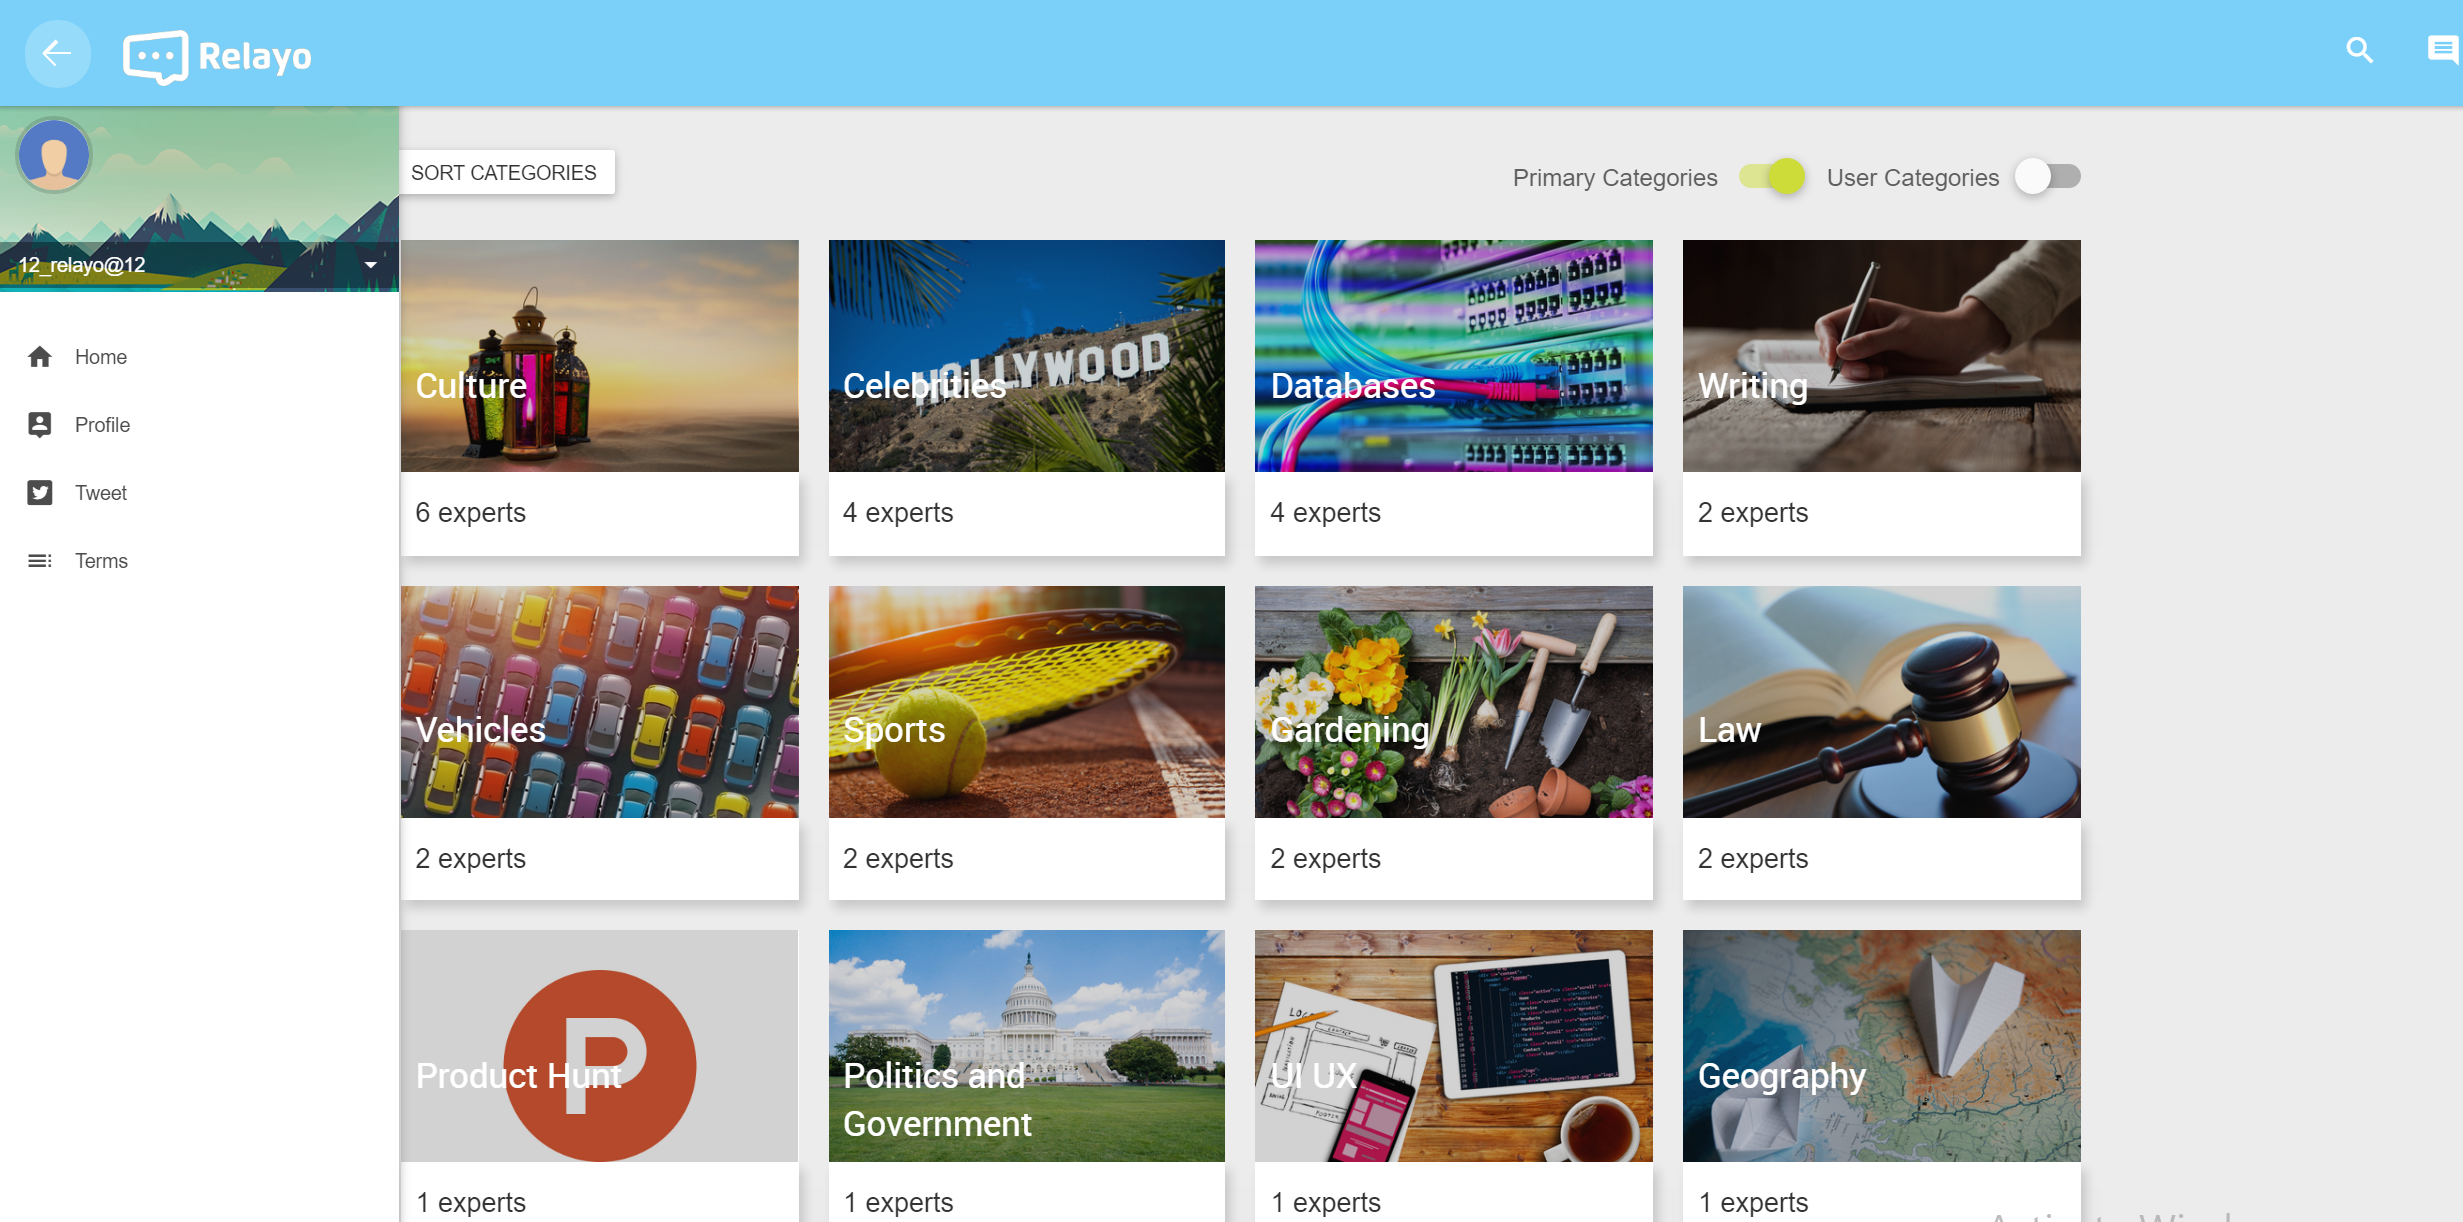Click the Home house icon
The image size is (2463, 1222).
40,357
